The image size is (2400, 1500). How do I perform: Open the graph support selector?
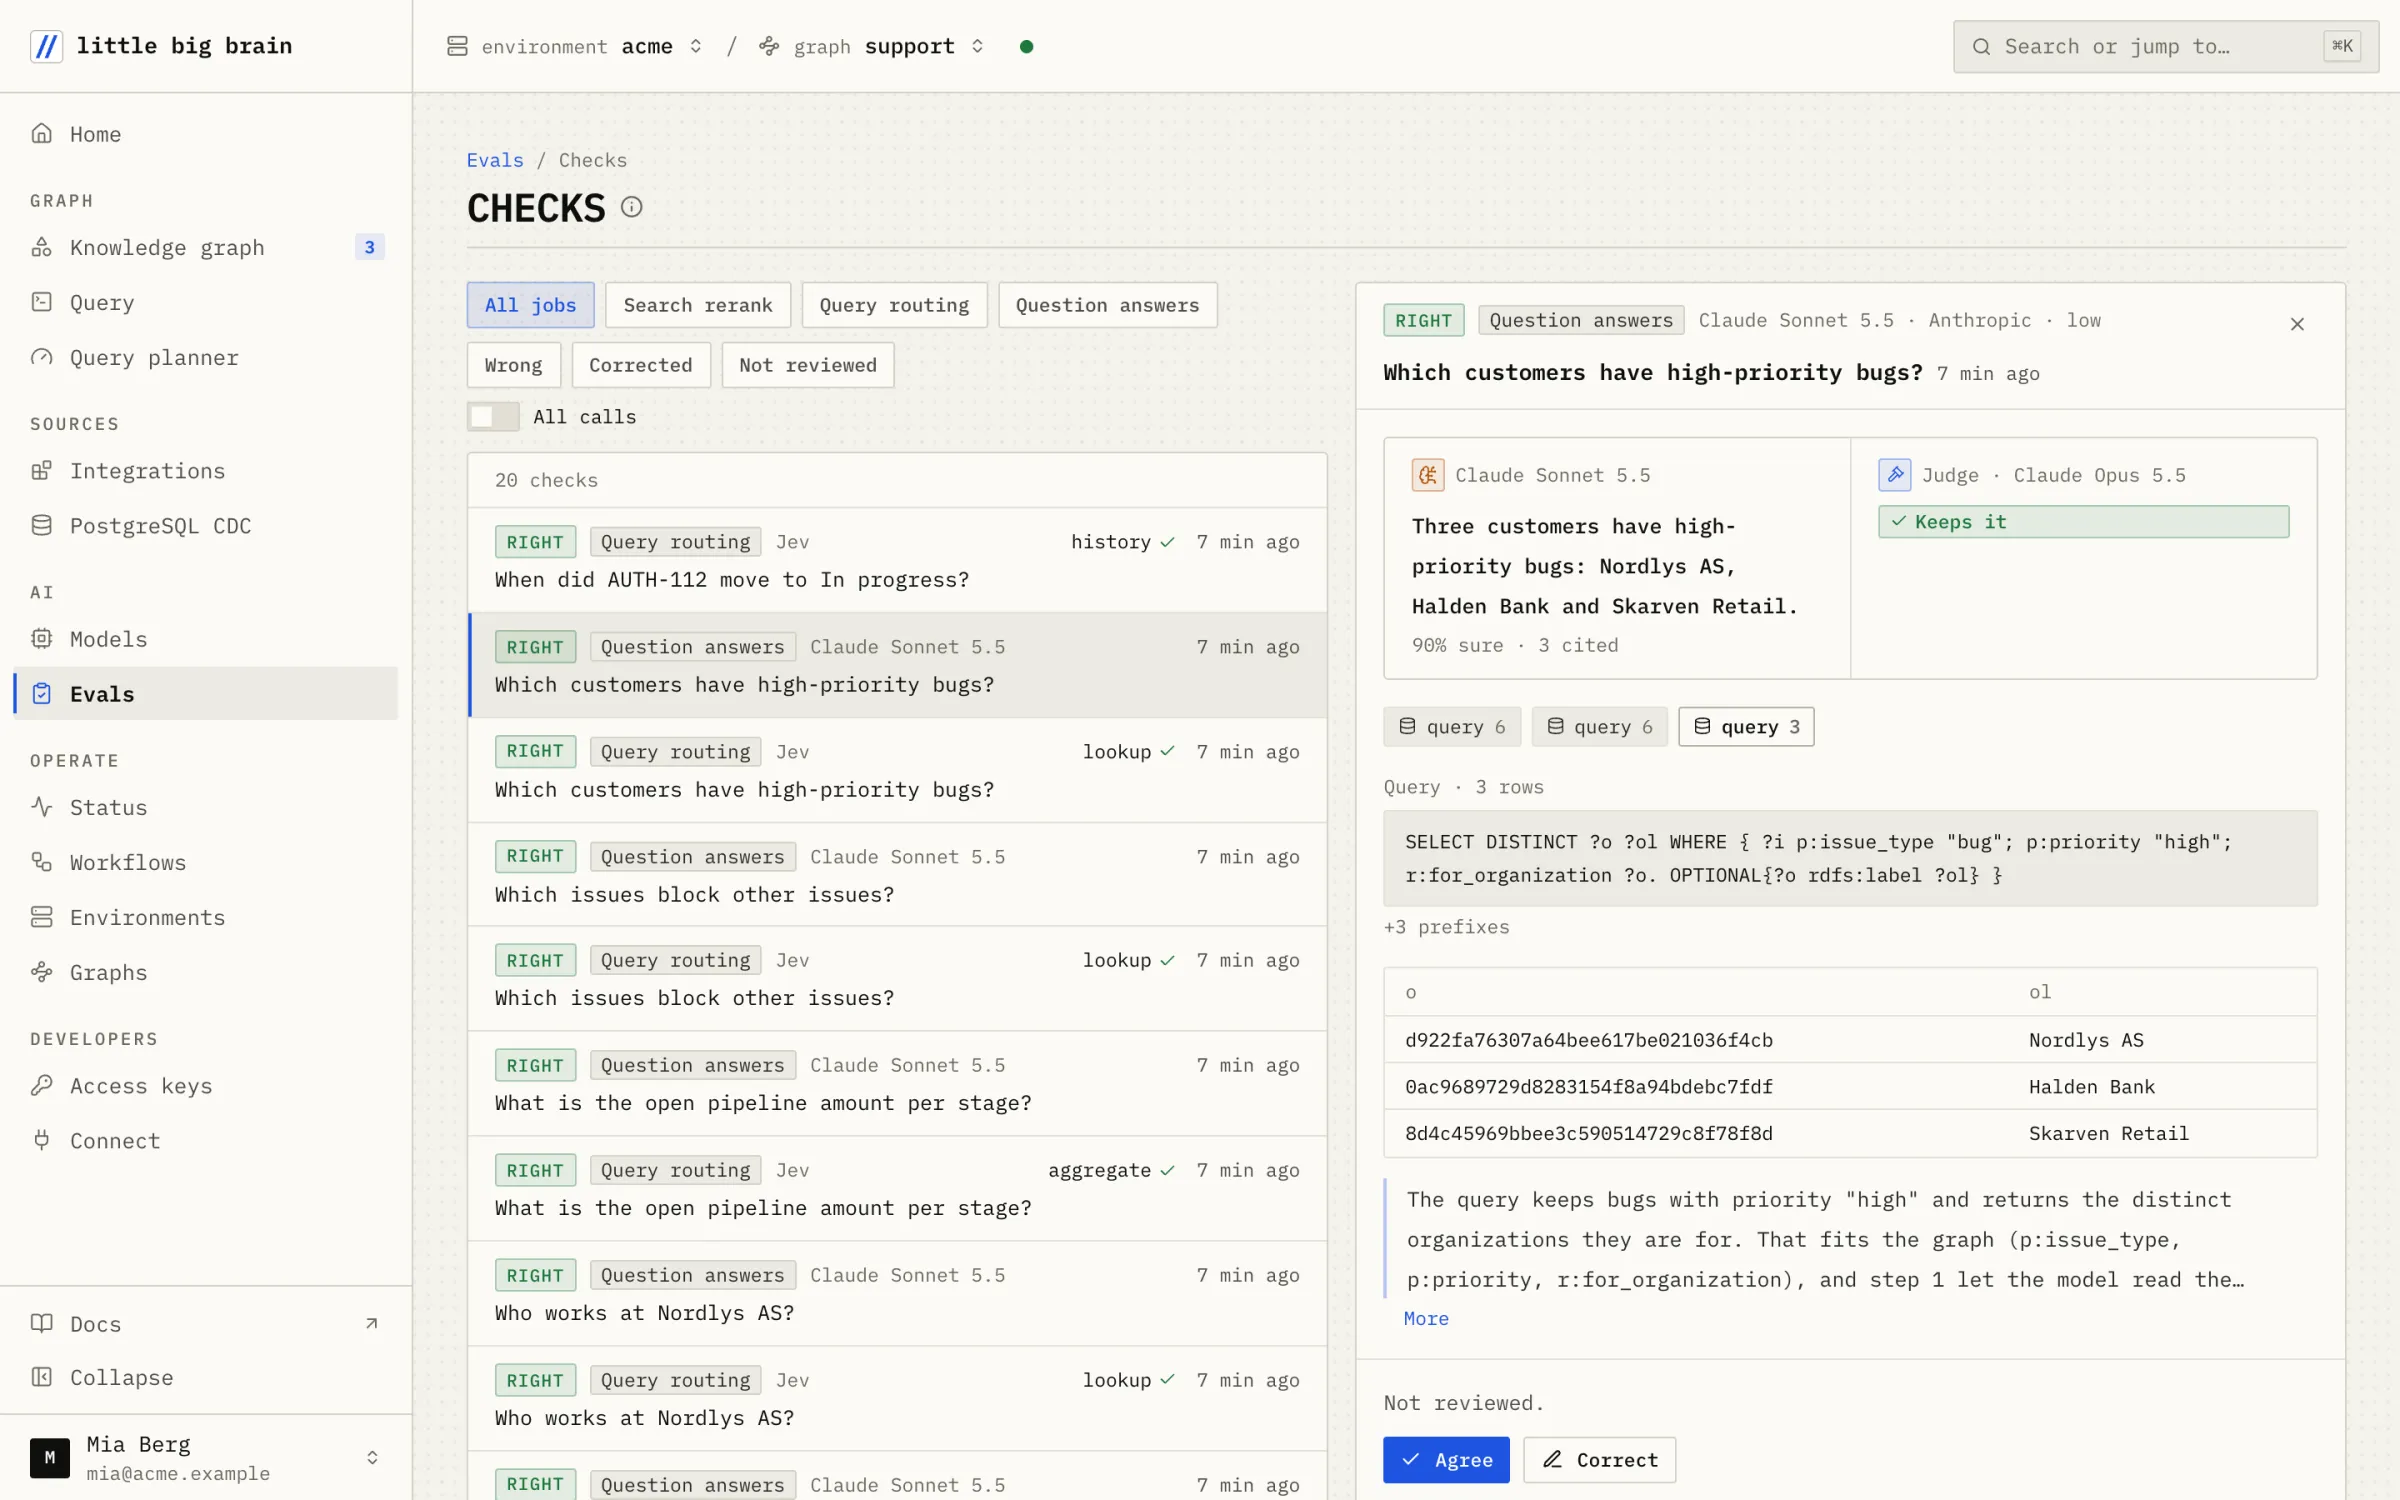coord(872,46)
